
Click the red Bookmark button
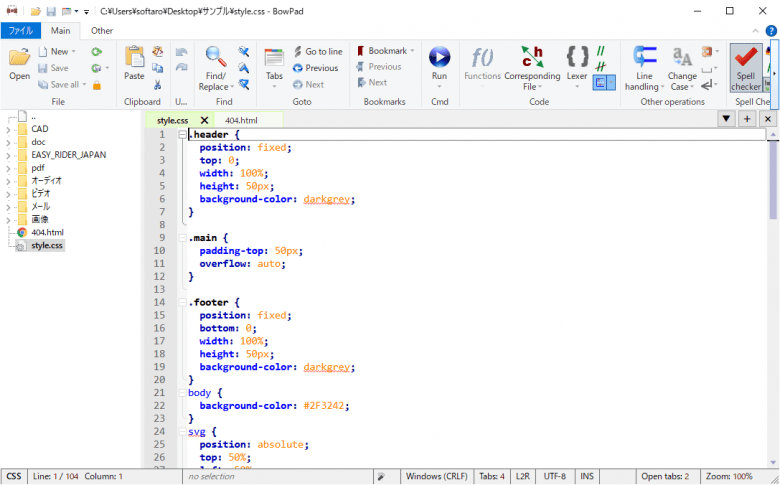tap(382, 51)
